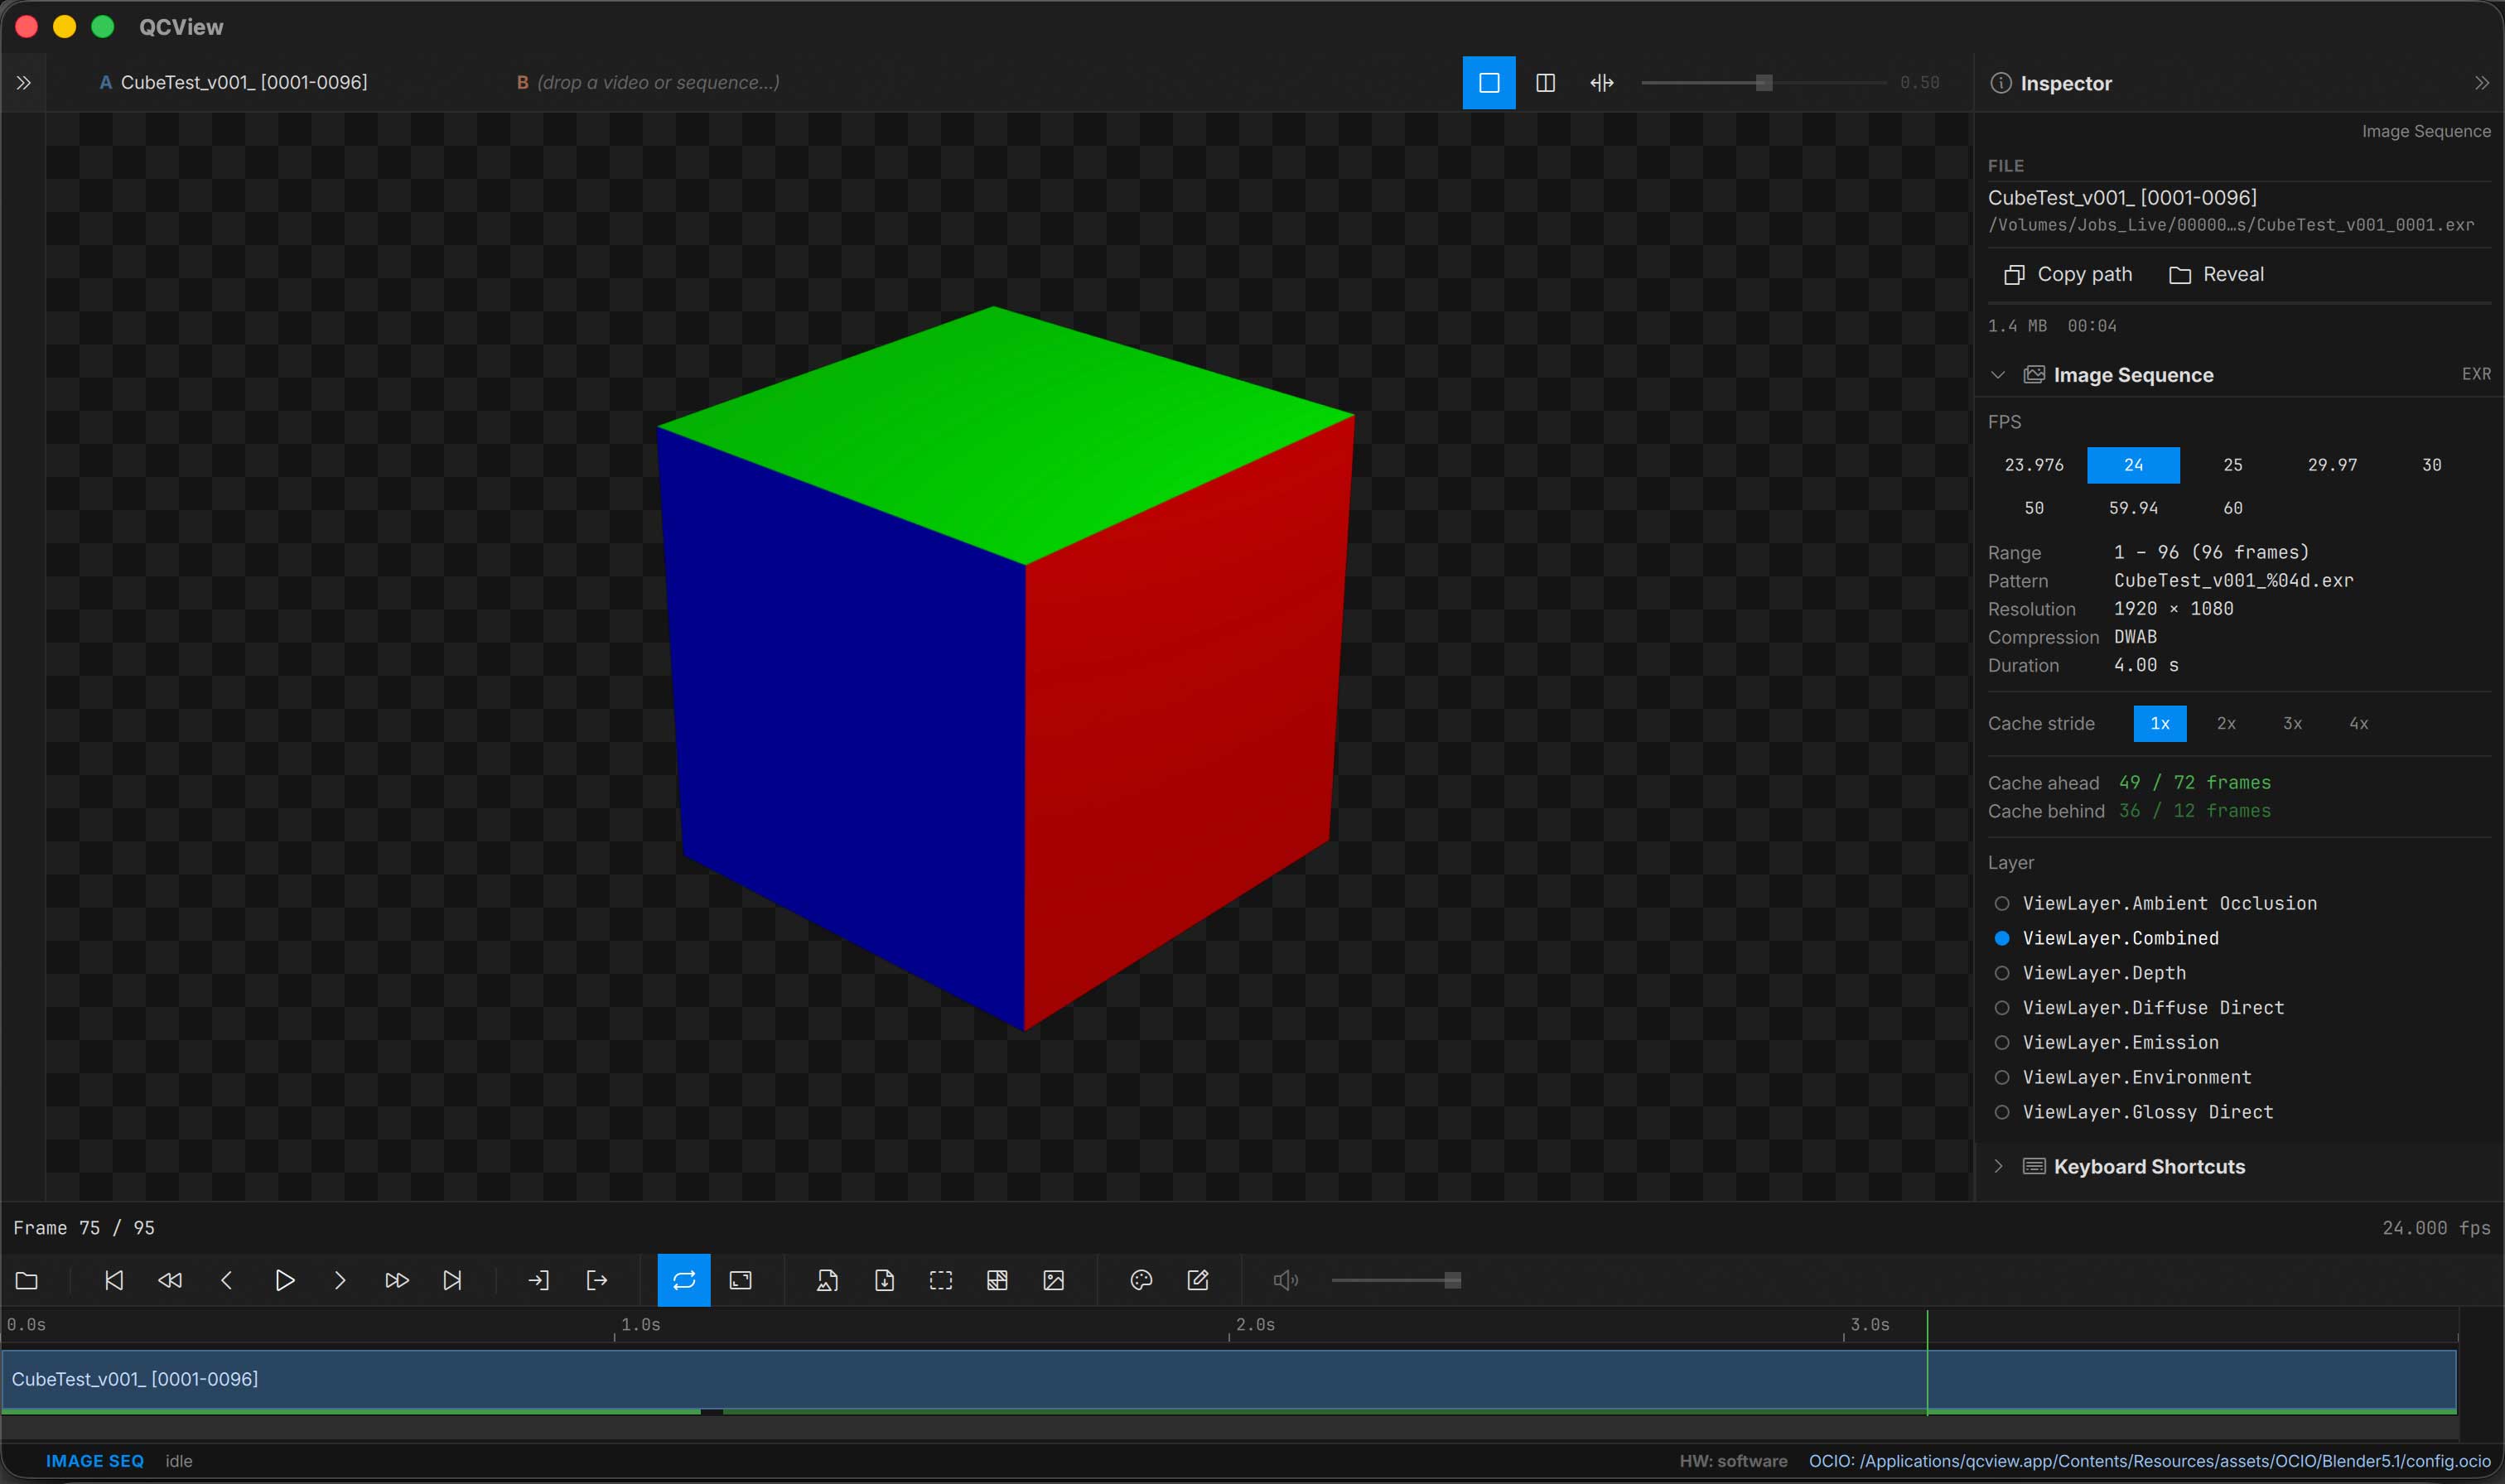The height and width of the screenshot is (1484, 2505).
Task: Collapse the Inspector panel with double chevron
Action: (2482, 83)
